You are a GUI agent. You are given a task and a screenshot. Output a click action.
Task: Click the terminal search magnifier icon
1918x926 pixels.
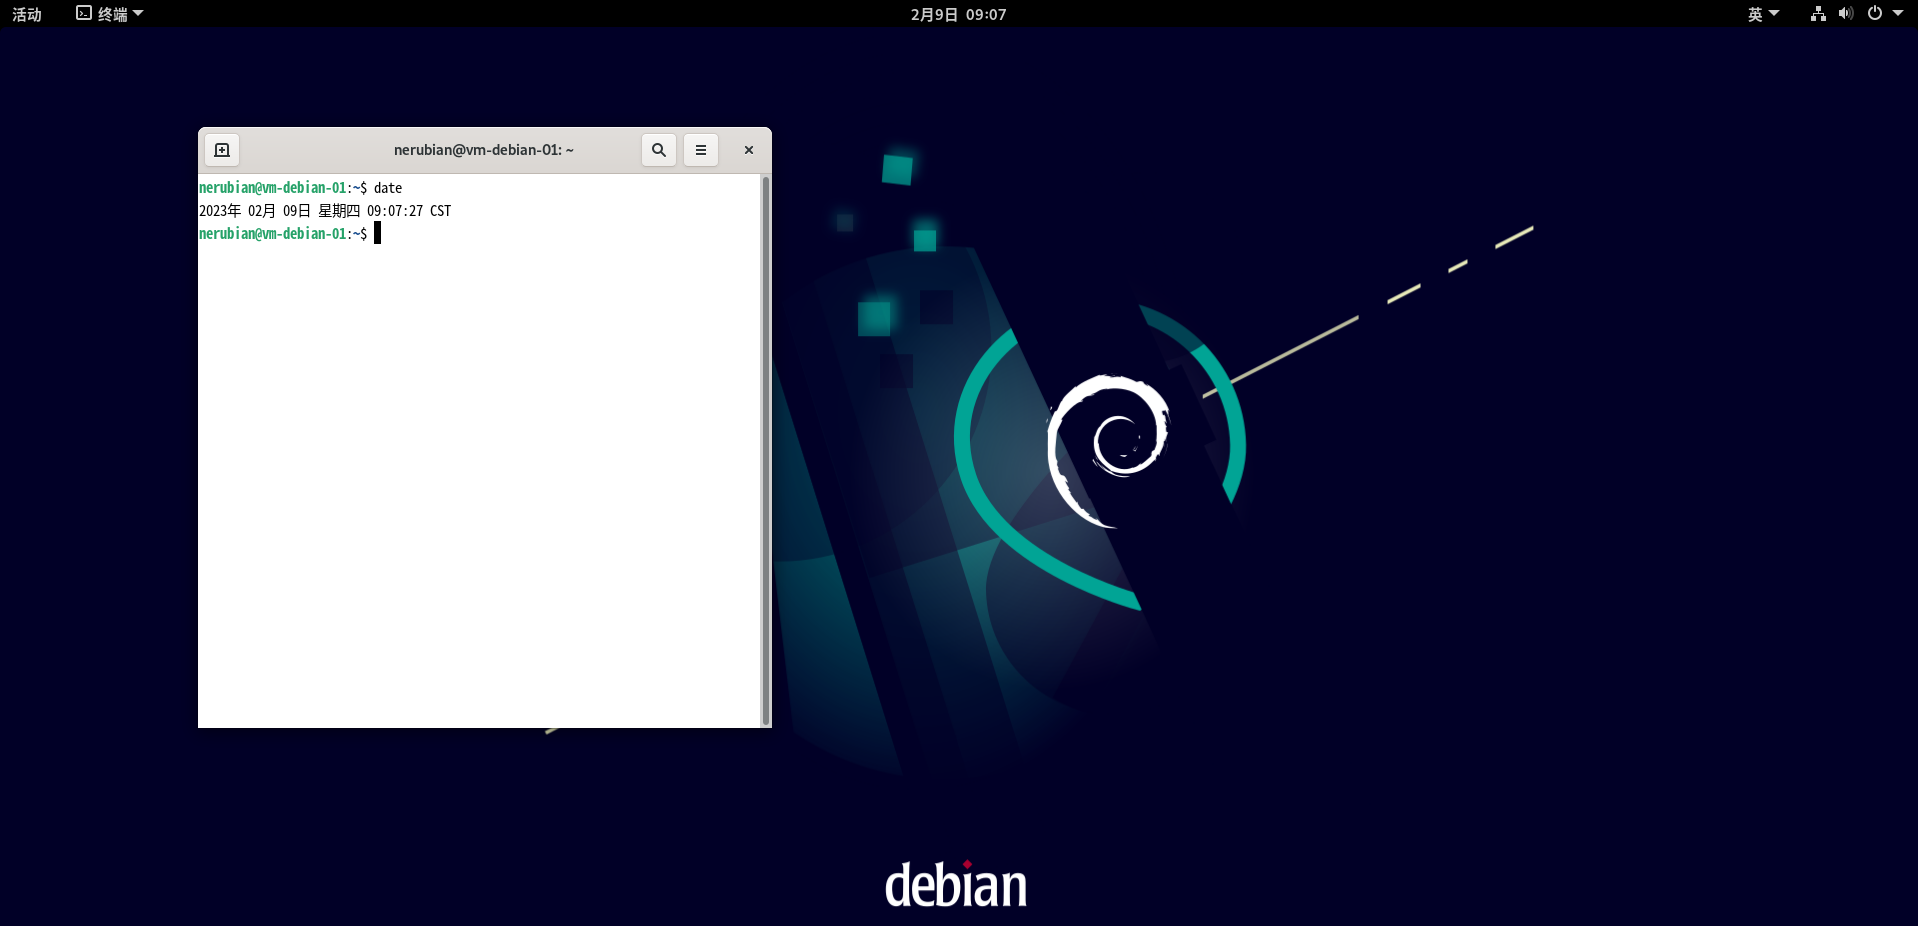point(659,150)
